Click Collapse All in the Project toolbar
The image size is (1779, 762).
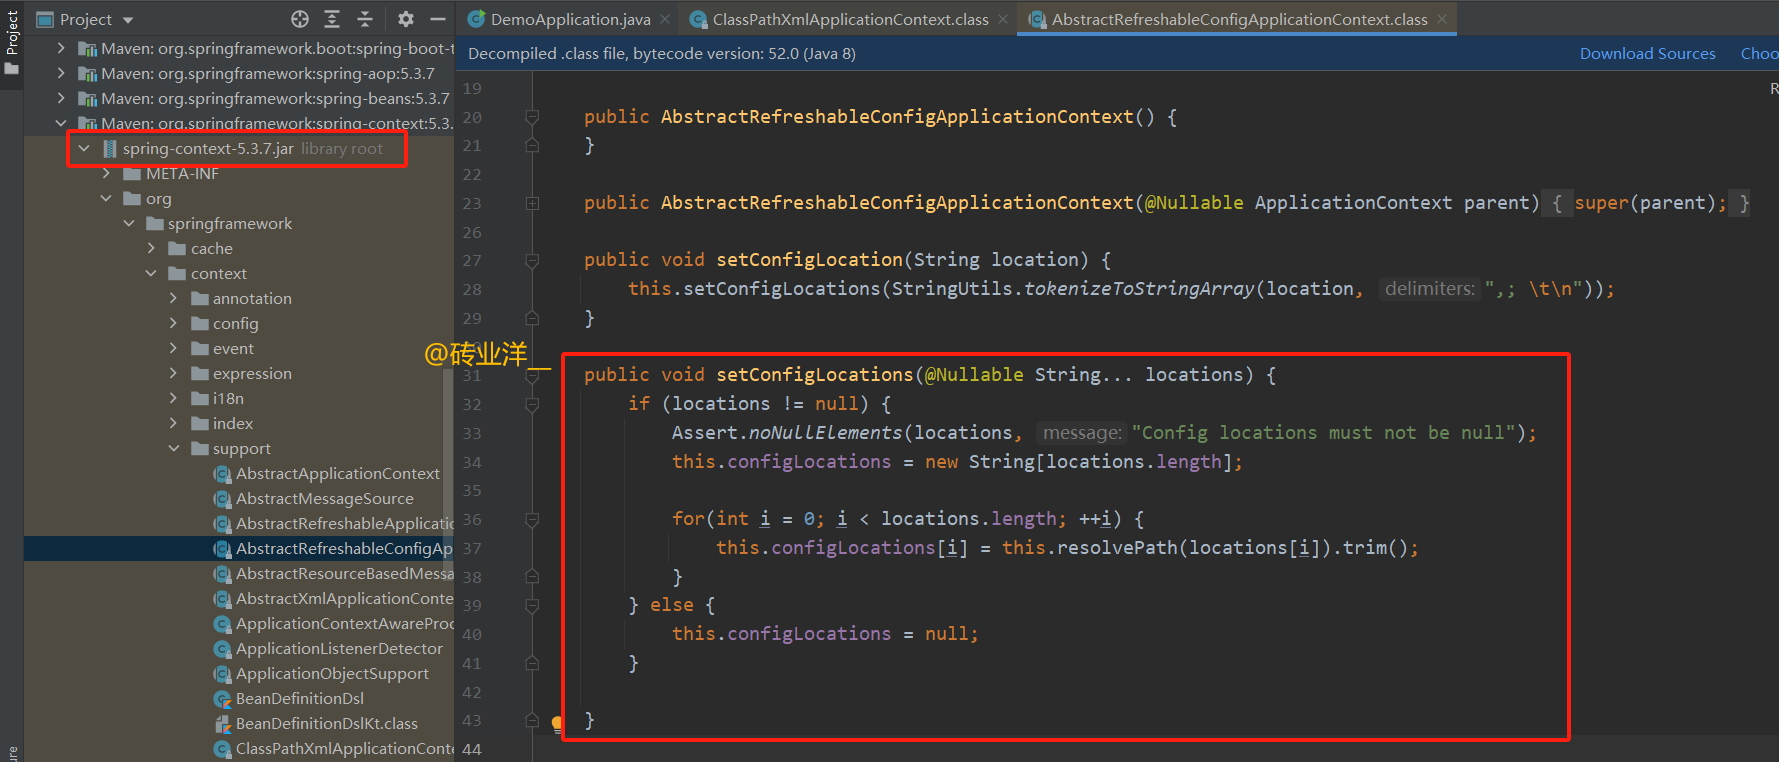[365, 19]
